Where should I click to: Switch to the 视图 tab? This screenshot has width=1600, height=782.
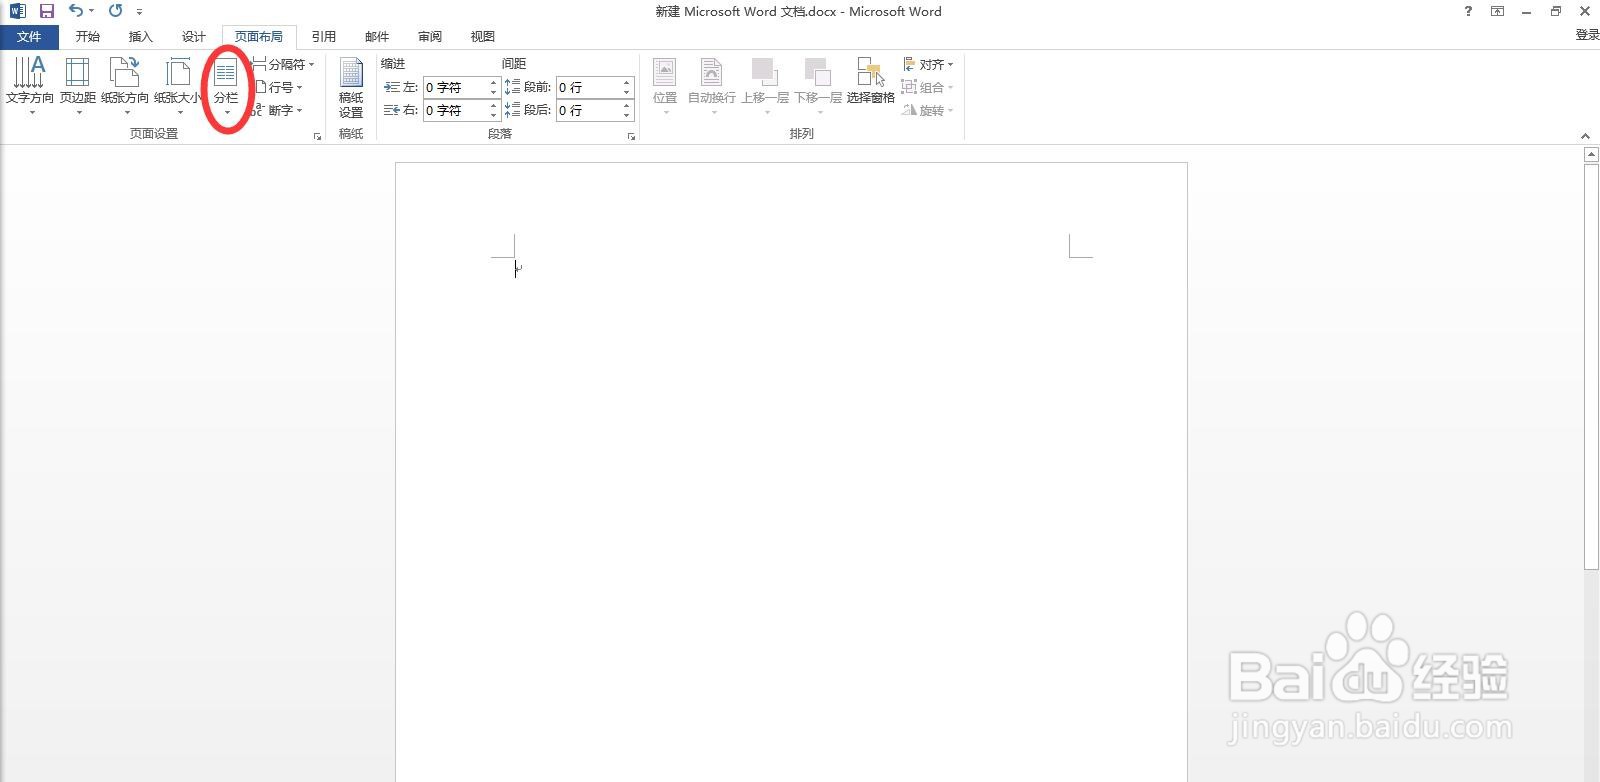click(483, 36)
